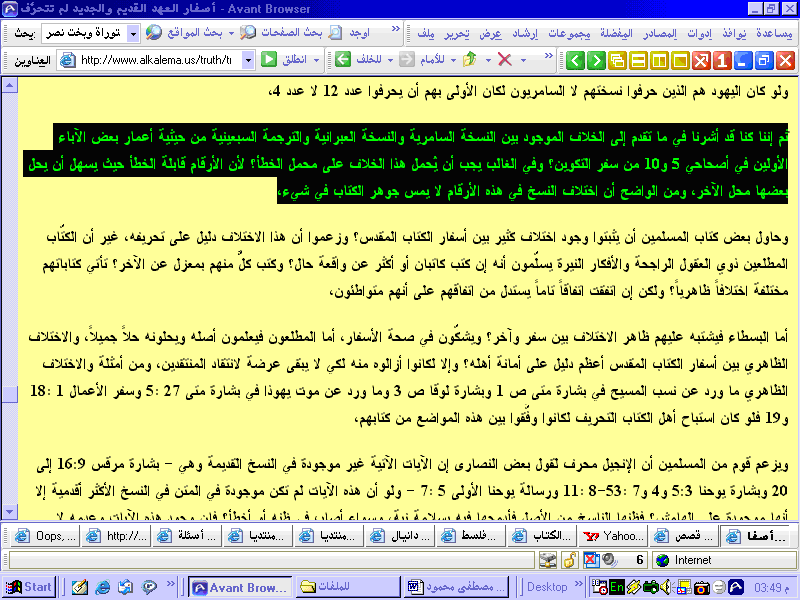Go to the previous tab with green left arrow
The image size is (800, 600).
(x=576, y=60)
